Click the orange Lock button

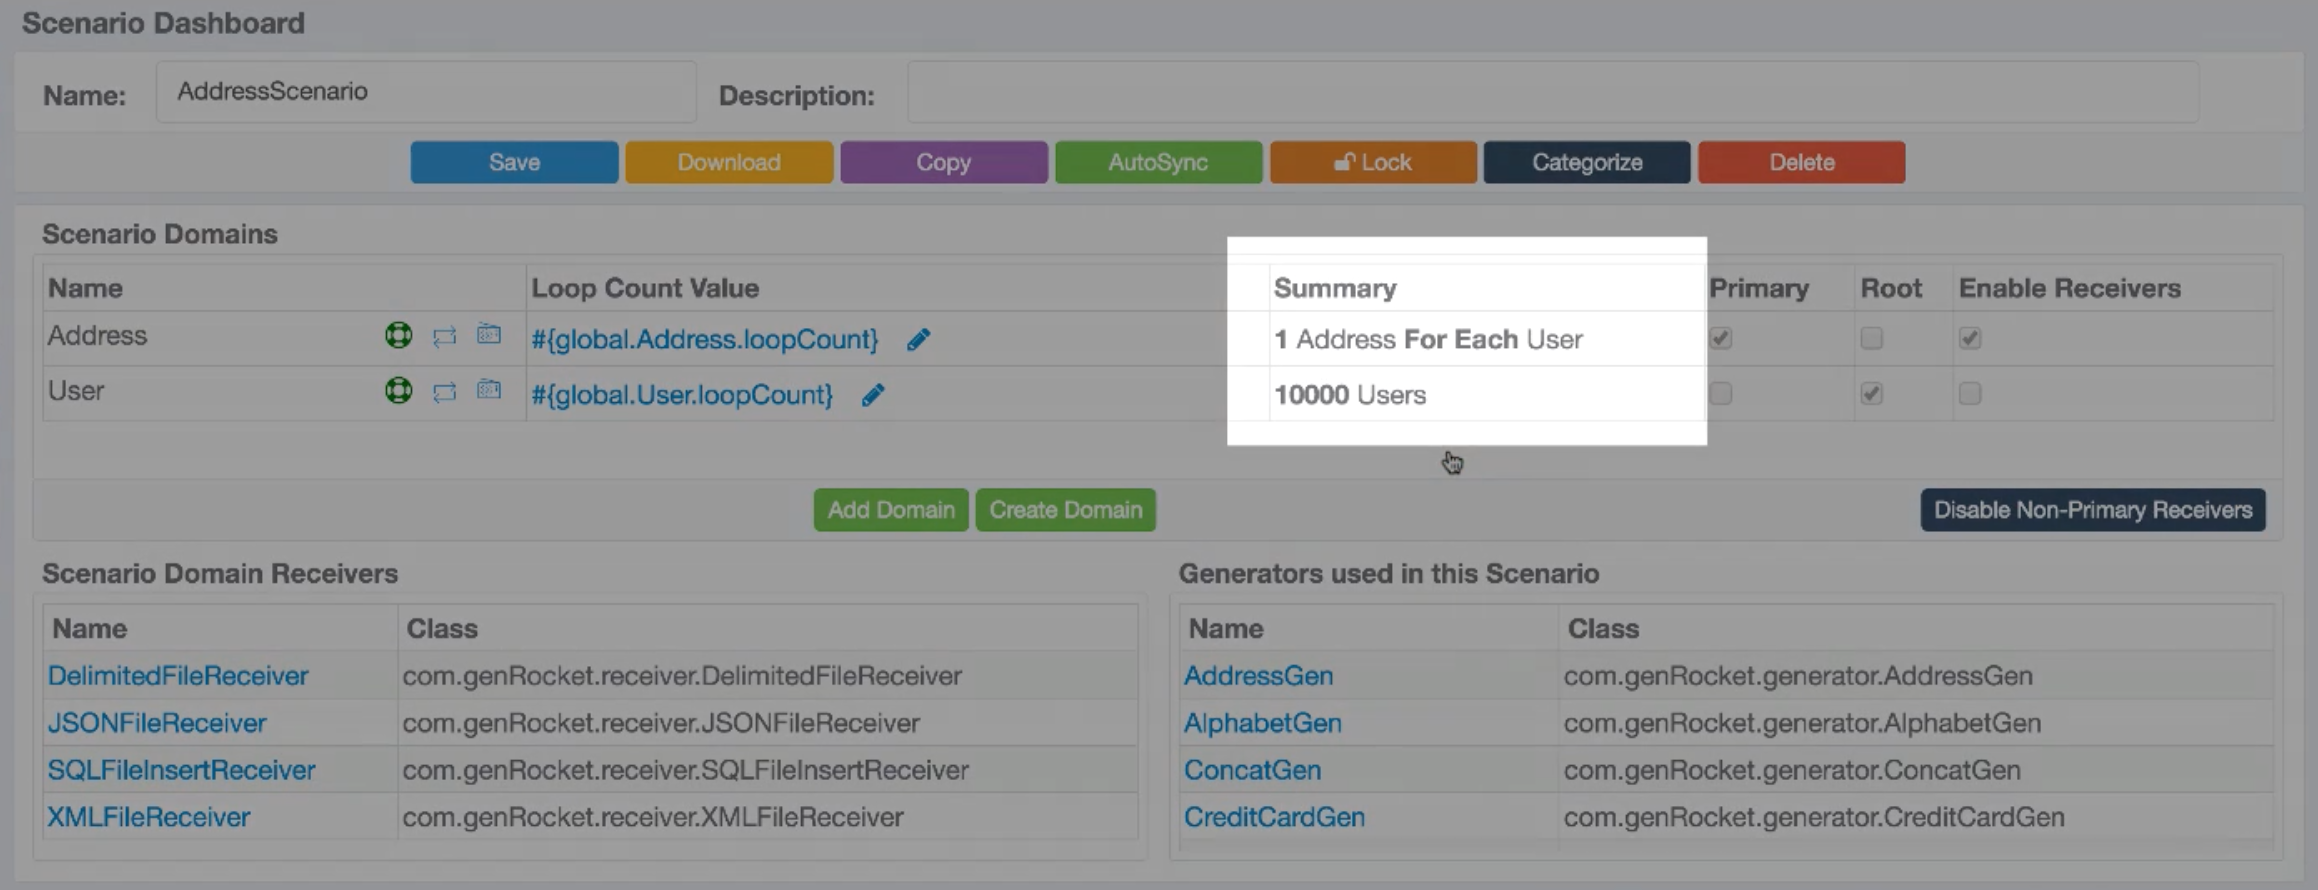point(1373,162)
